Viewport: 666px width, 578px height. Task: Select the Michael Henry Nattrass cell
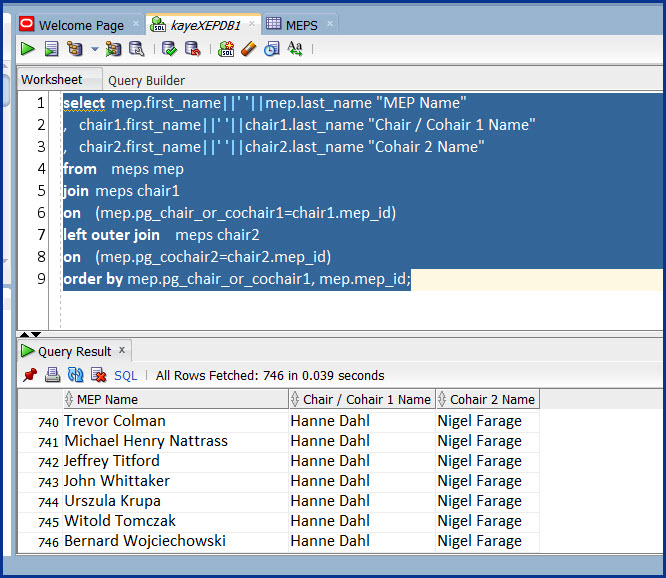tap(176, 441)
